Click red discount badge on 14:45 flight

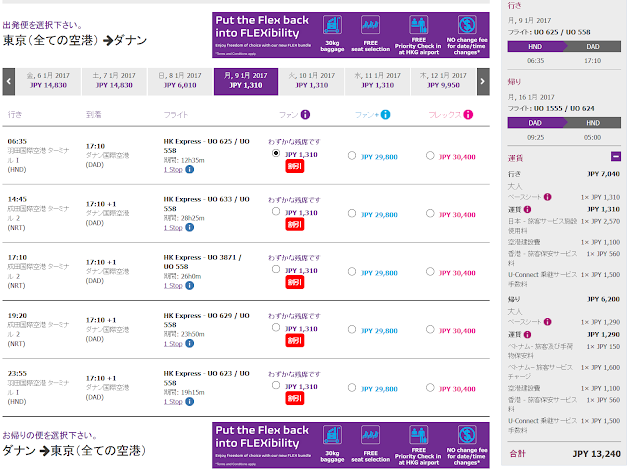(295, 224)
